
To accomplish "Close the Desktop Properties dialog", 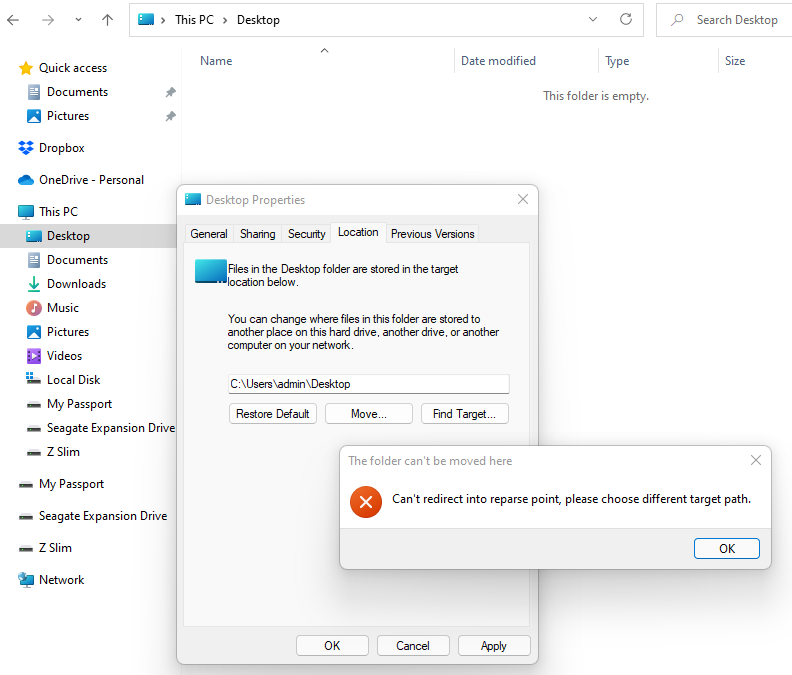I will (523, 199).
